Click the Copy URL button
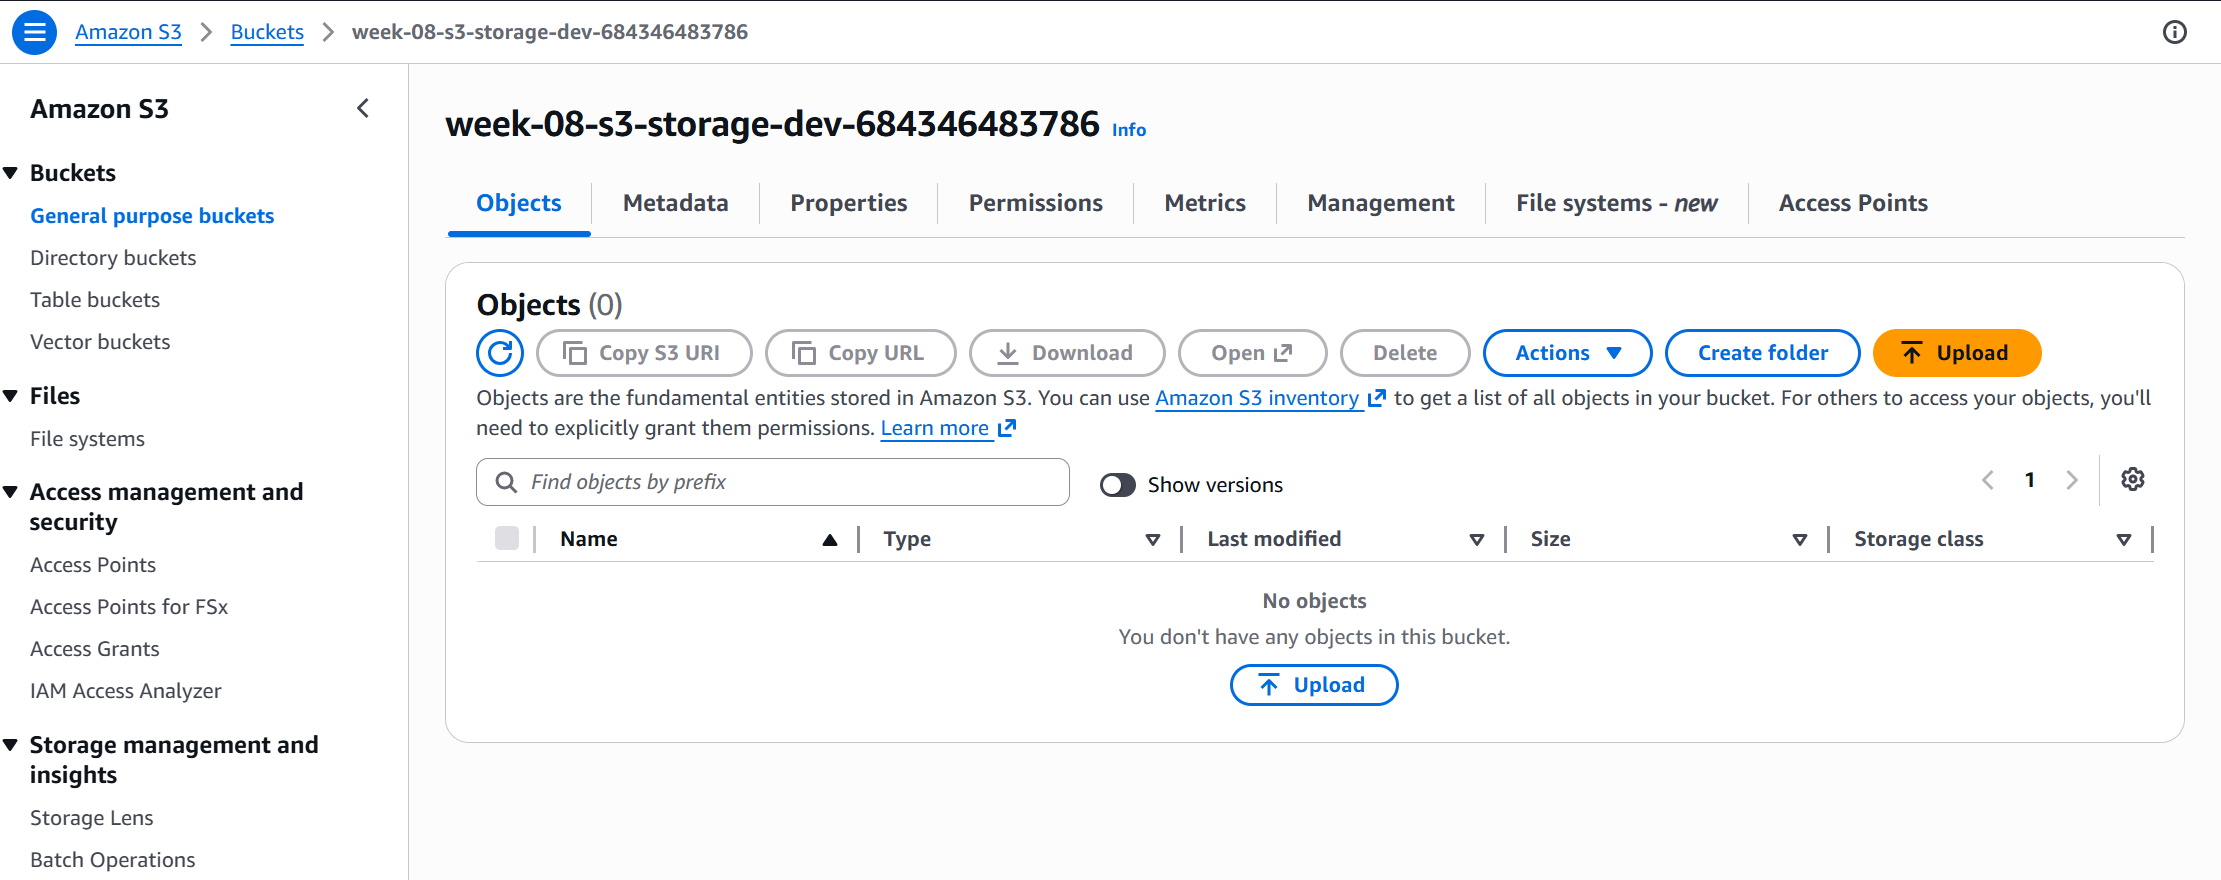Screen dimensions: 2221x880 [861, 353]
